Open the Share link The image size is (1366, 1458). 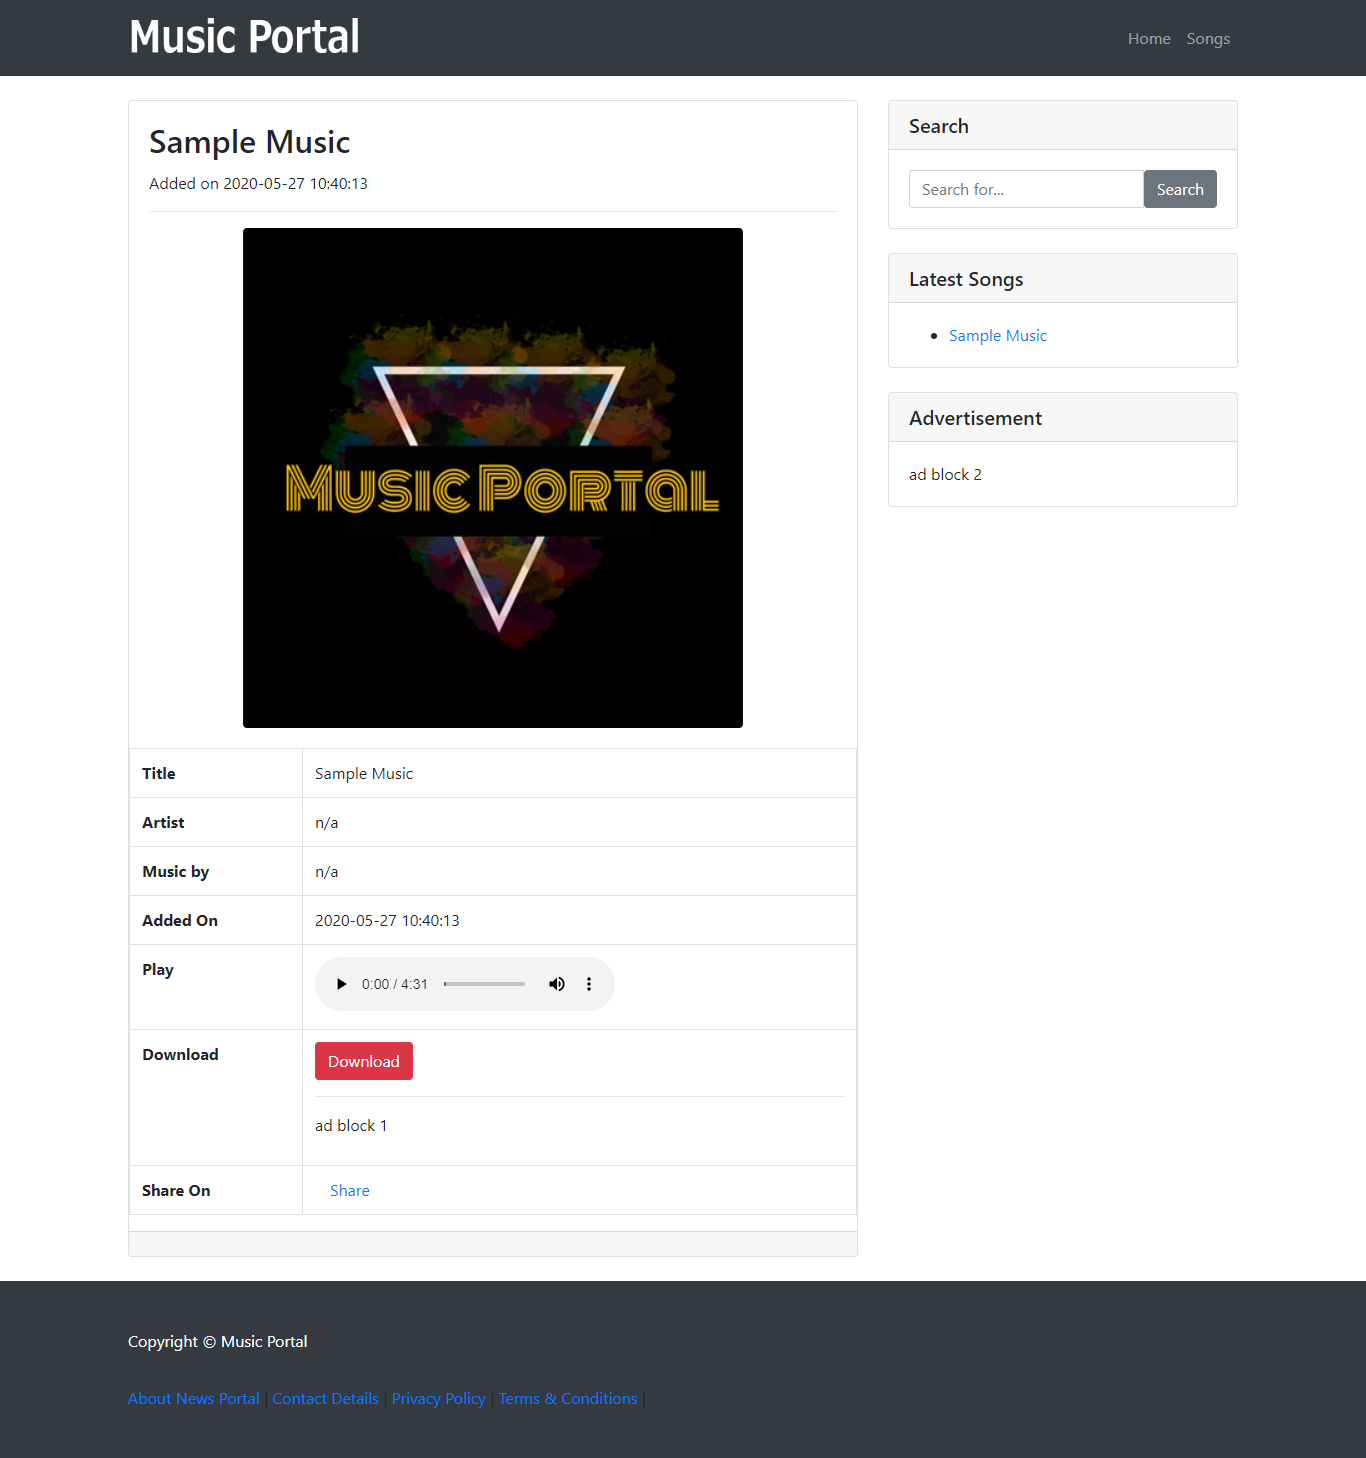pyautogui.click(x=349, y=1190)
